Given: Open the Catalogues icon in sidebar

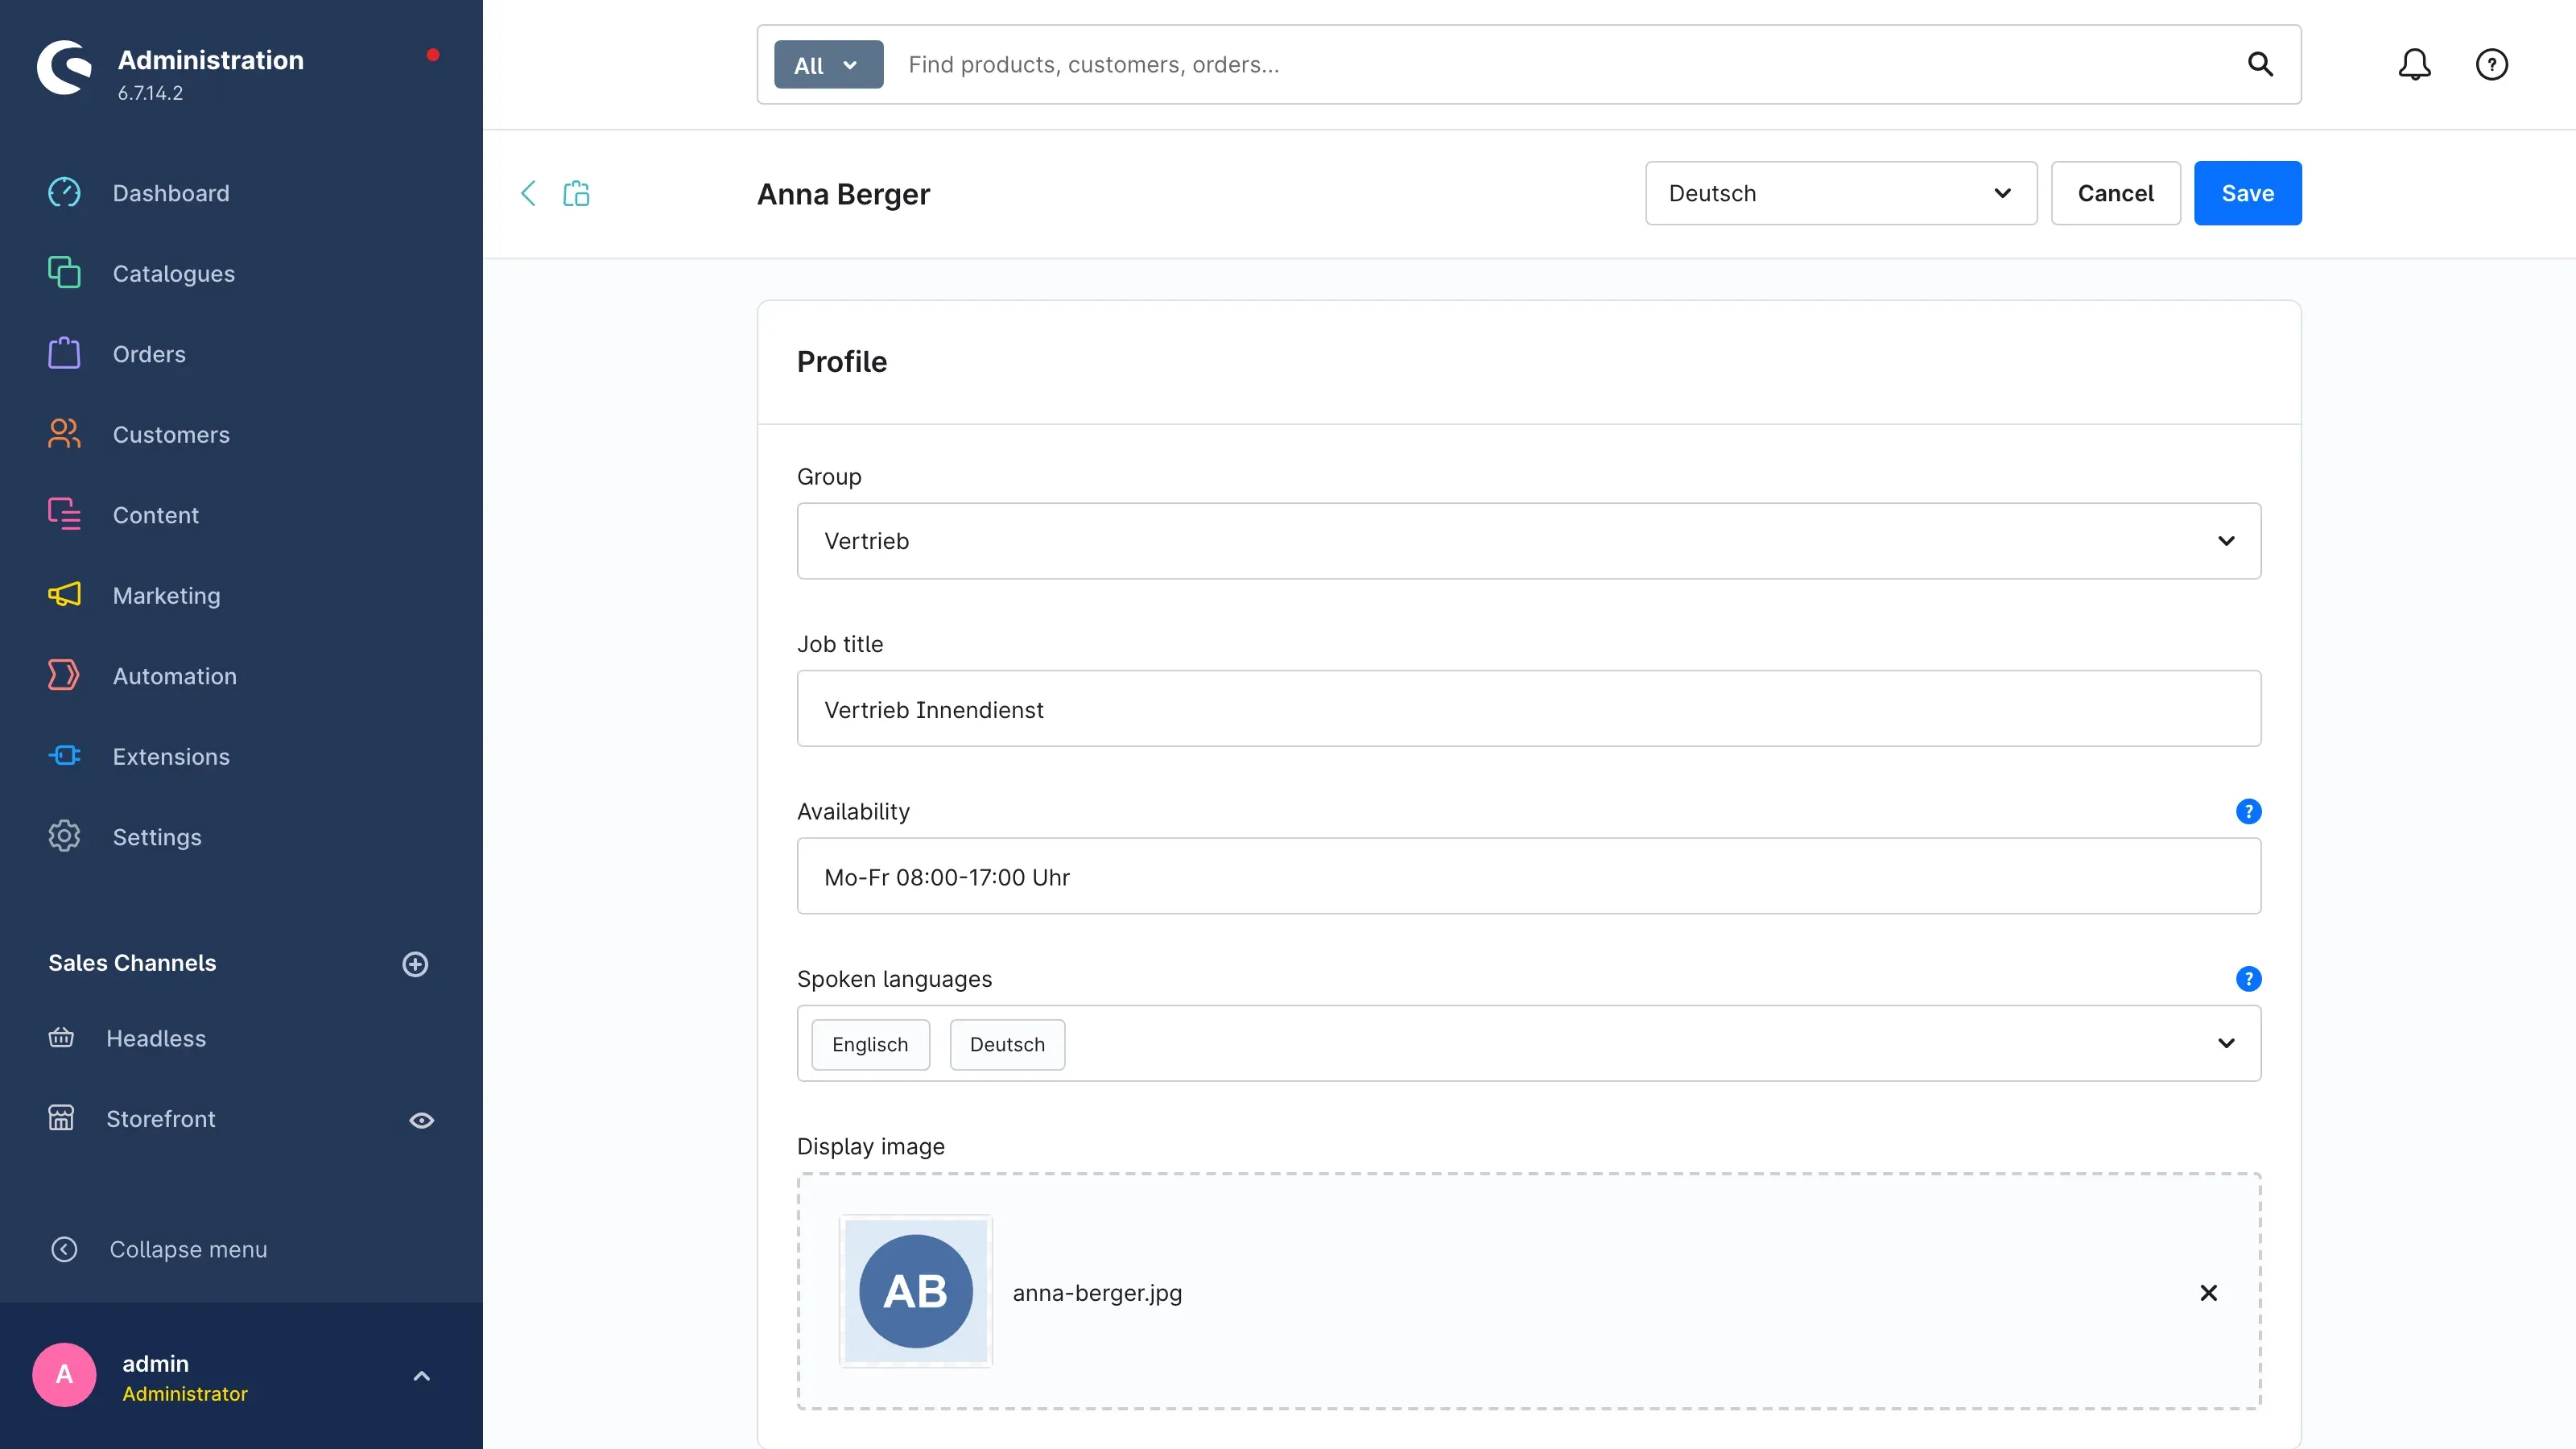Looking at the screenshot, I should pyautogui.click(x=64, y=272).
